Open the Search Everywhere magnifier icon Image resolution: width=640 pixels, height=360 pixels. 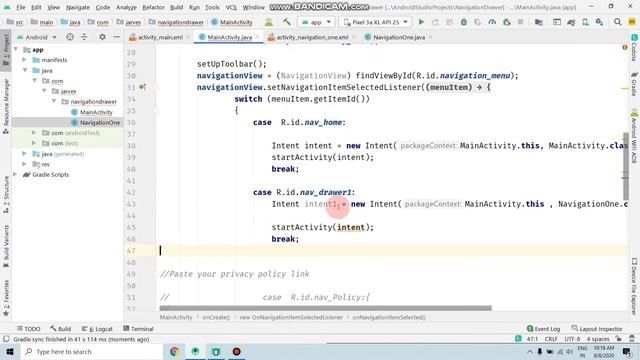[618, 22]
